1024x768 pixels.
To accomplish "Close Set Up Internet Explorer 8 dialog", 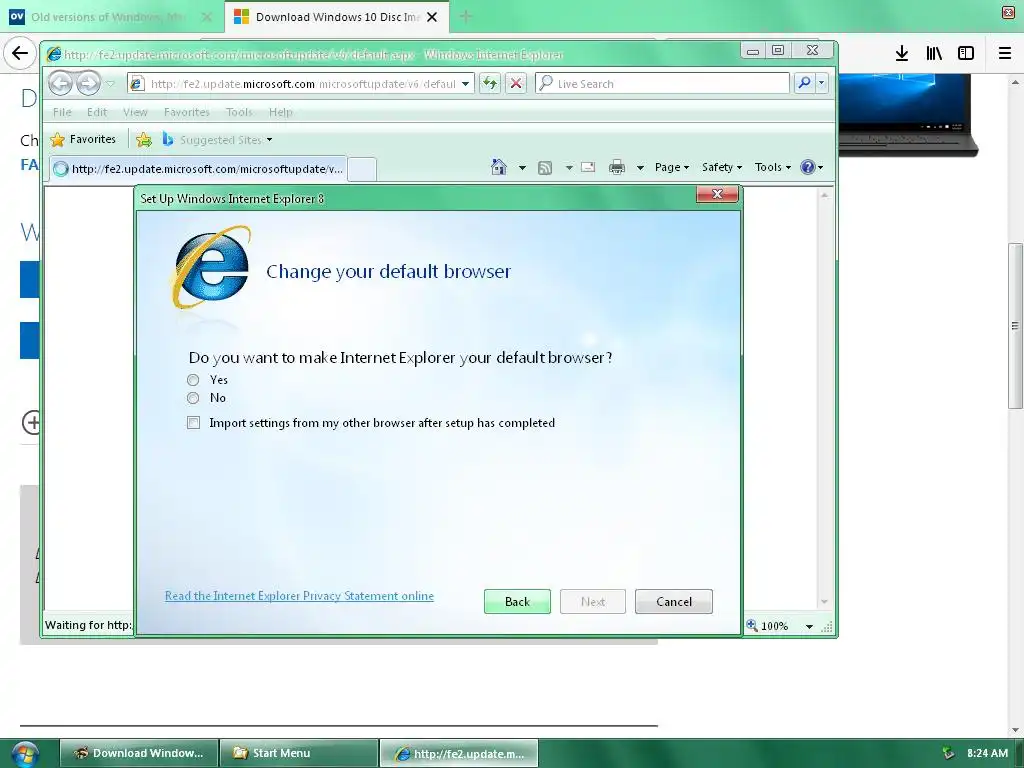I will pyautogui.click(x=717, y=194).
